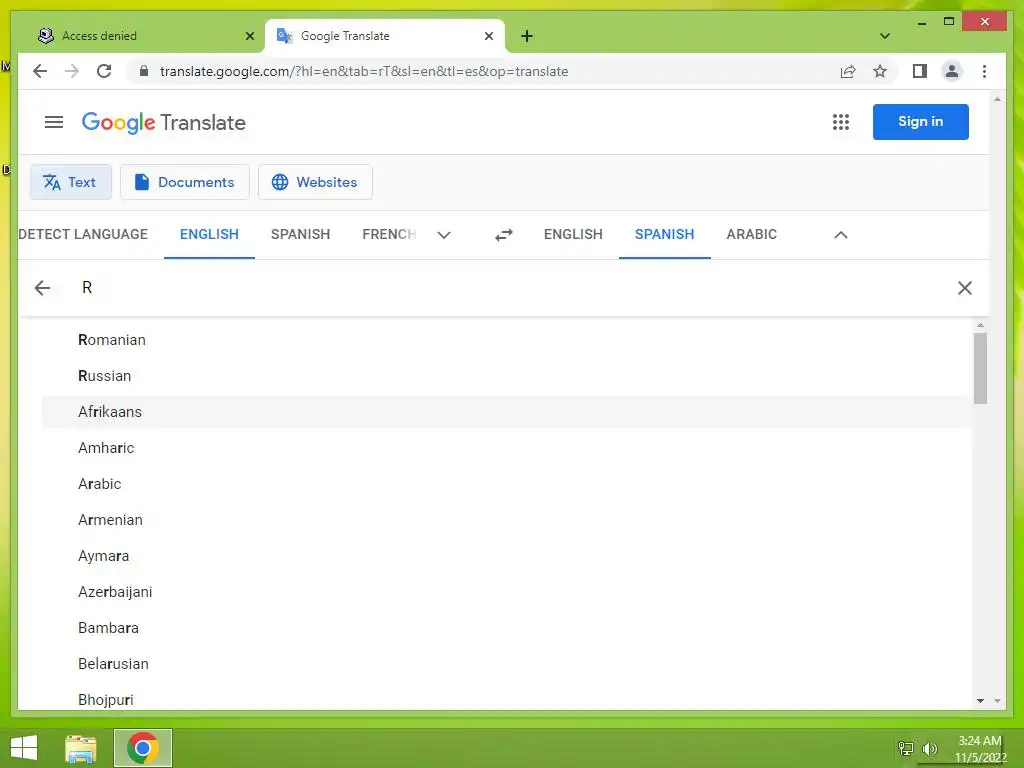This screenshot has height=768, width=1024.
Task: Switch to the Access denied tab
Action: click(x=145, y=36)
